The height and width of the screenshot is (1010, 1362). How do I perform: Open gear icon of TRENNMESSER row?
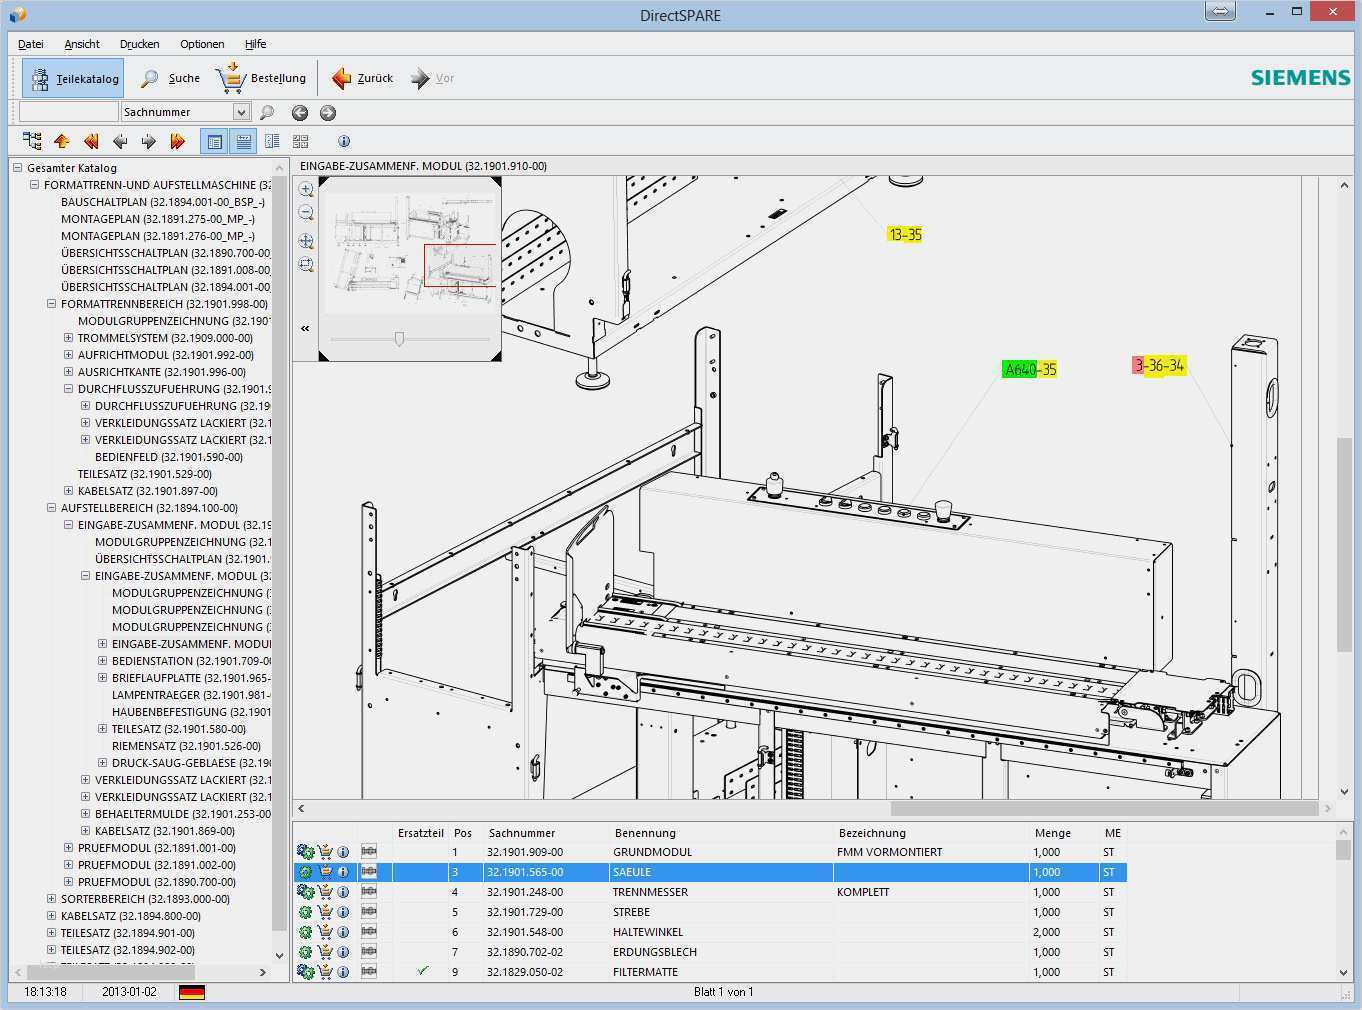pyautogui.click(x=306, y=892)
